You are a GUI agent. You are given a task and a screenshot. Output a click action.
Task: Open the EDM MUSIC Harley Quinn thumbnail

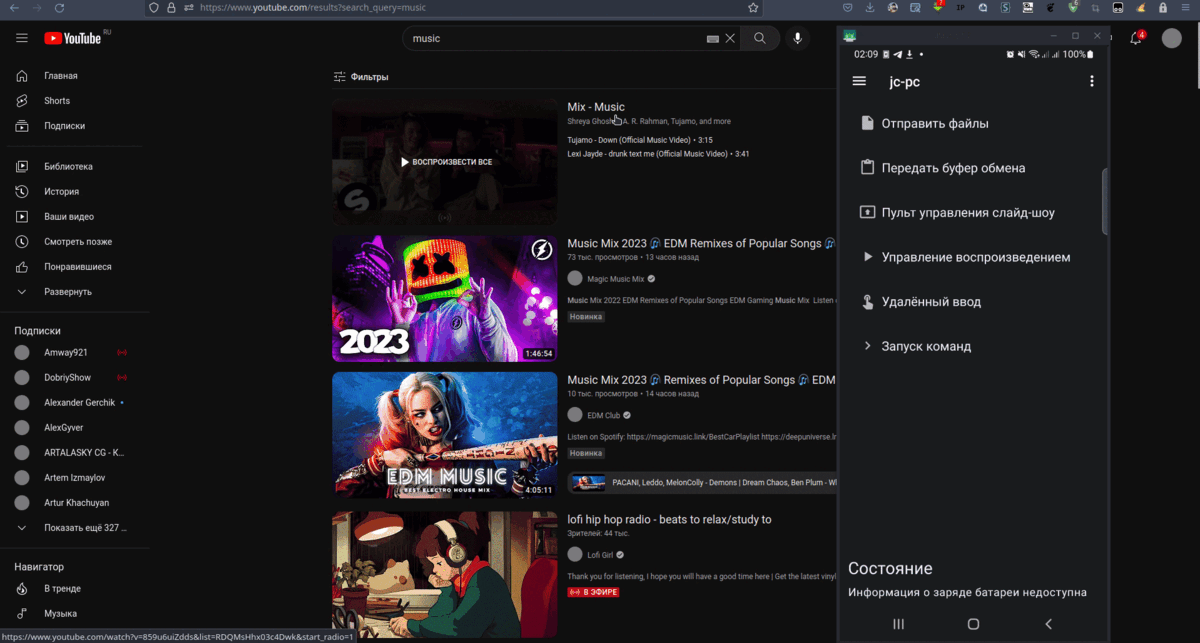pos(444,435)
